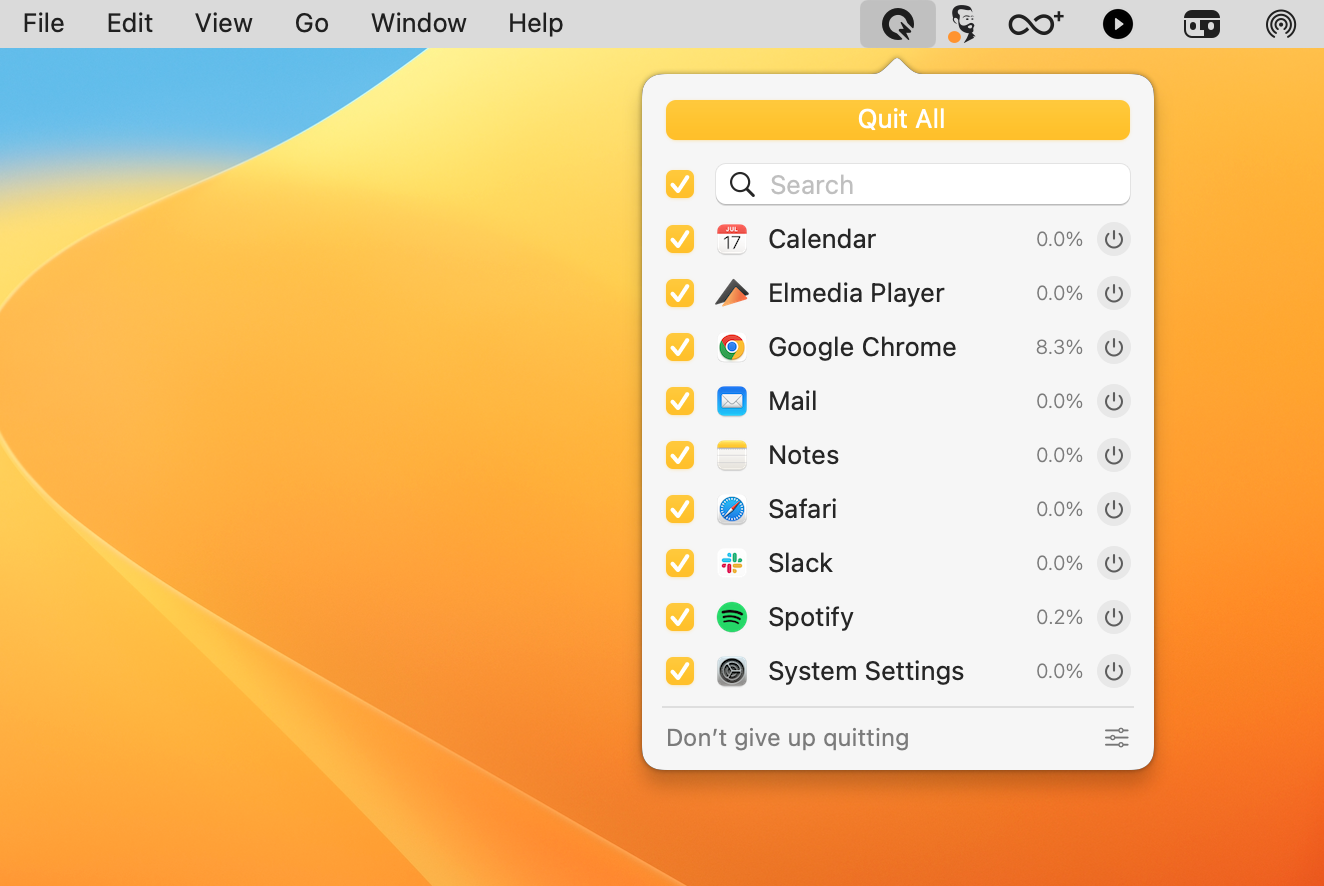
Task: Click the Elmedia Player app name
Action: tap(856, 293)
